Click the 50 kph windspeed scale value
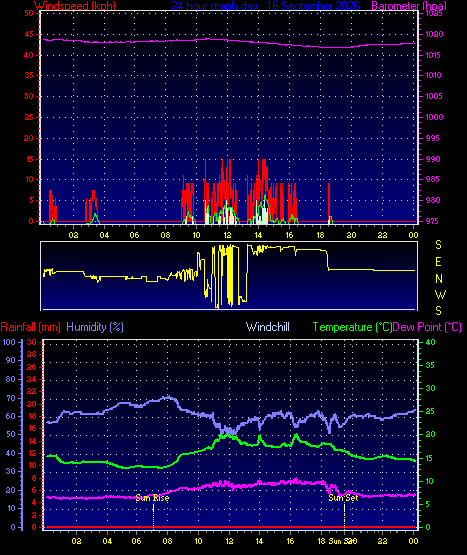 pyautogui.click(x=29, y=13)
